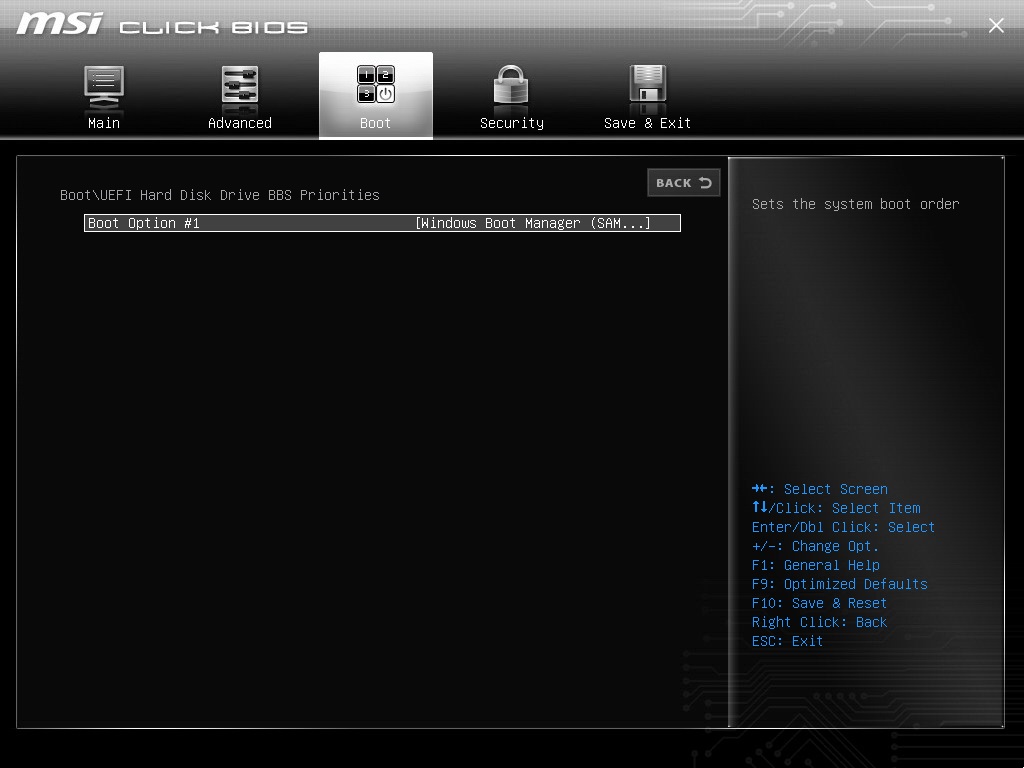Click the Save & Exit floppy disk icon

pyautogui.click(x=647, y=86)
